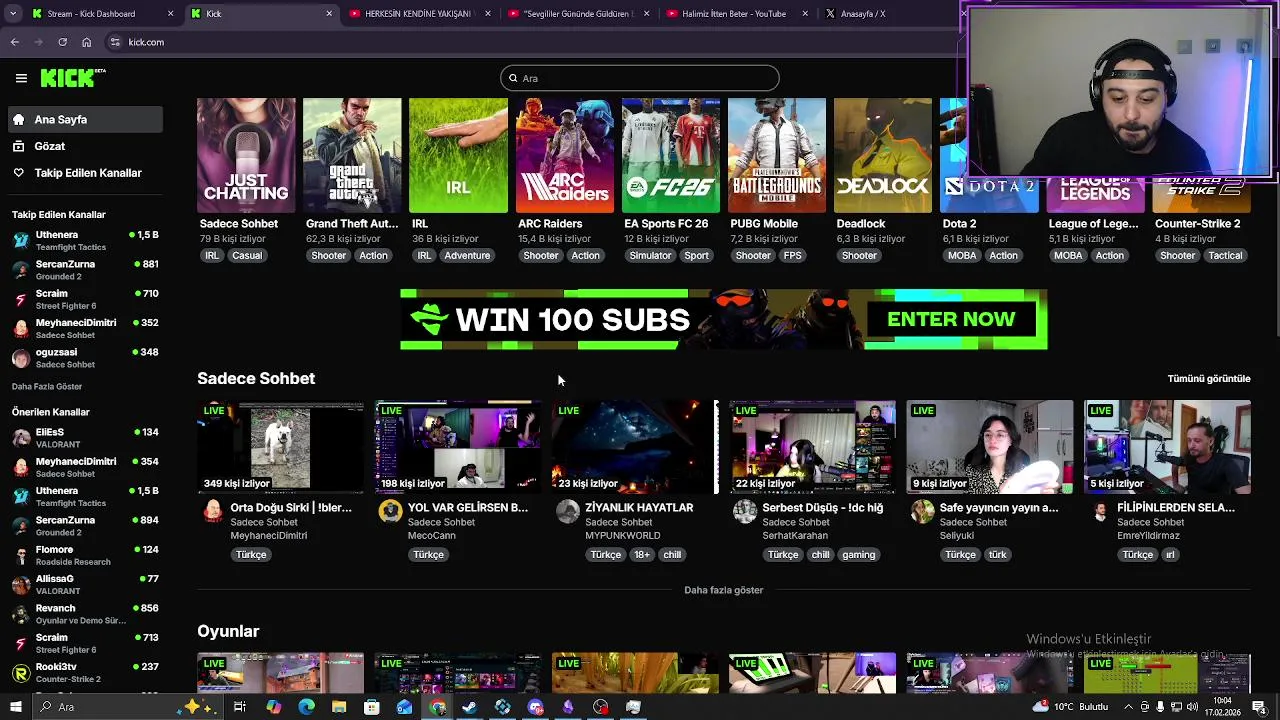Expand Daha fazla göster below streams
Screen dimensions: 1280x720
pos(723,590)
